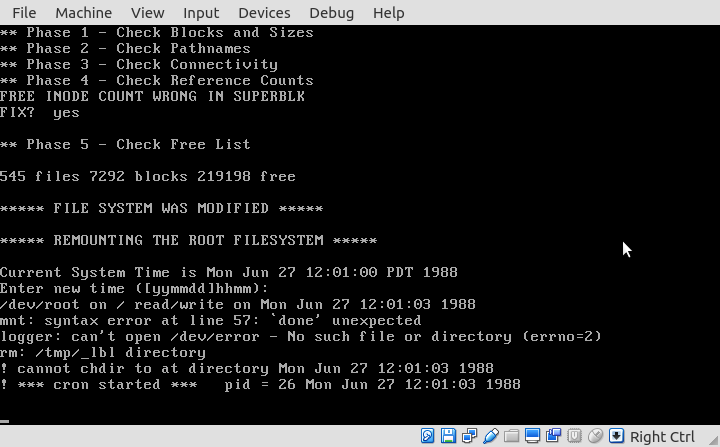Click the blinking cursor on the console's last line
This screenshot has height=447, width=720.
tap(5, 421)
